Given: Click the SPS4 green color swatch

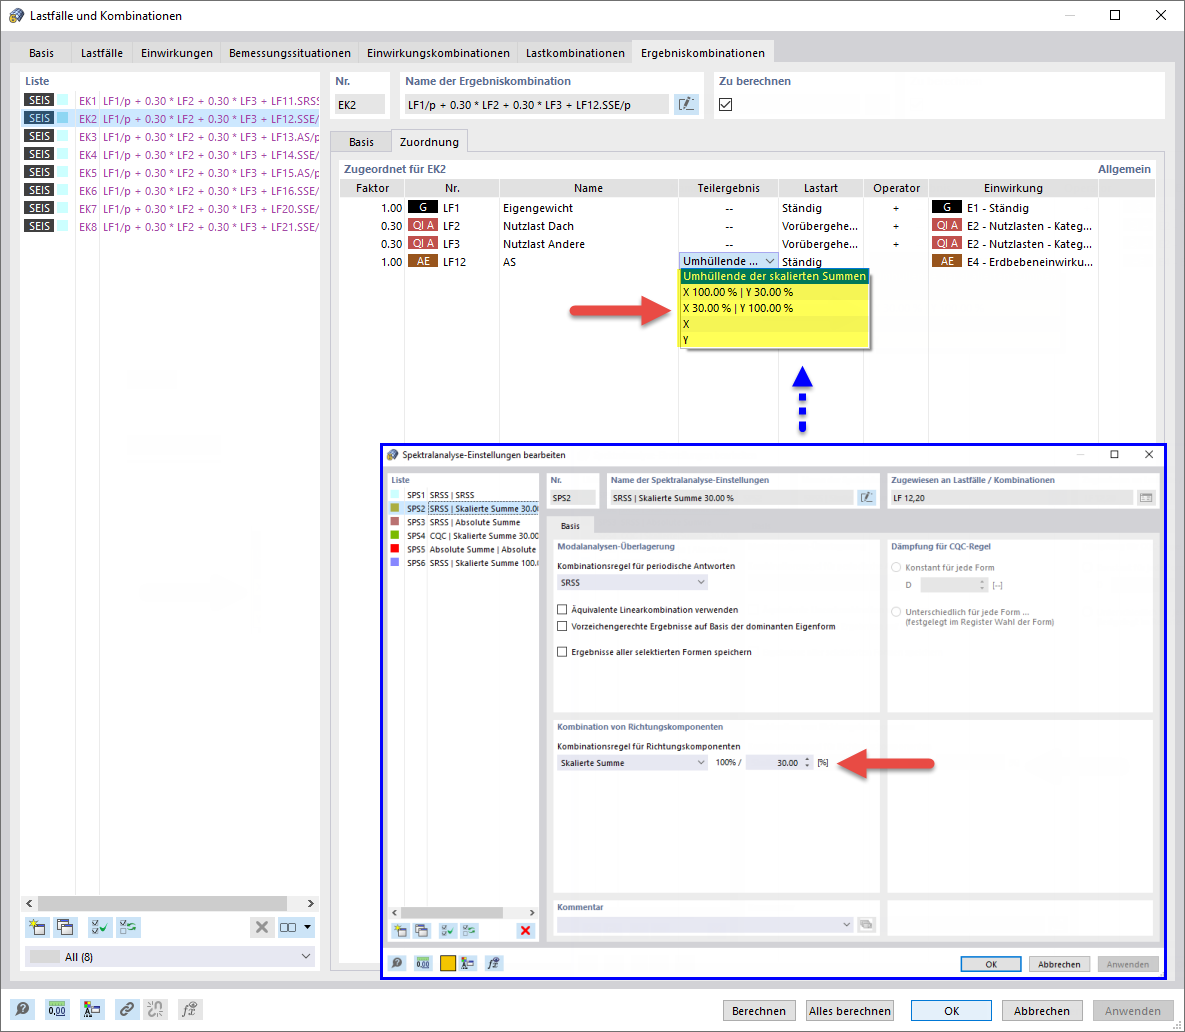Looking at the screenshot, I should [394, 535].
